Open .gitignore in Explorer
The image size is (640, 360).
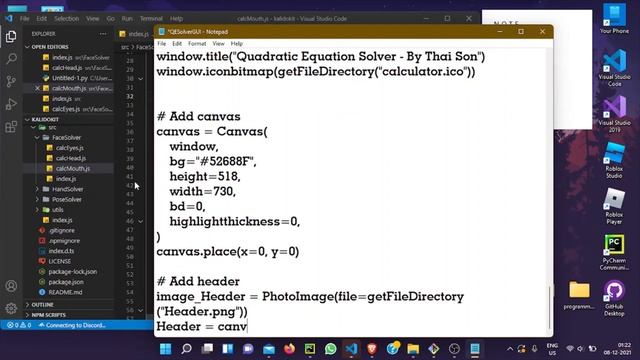point(62,231)
